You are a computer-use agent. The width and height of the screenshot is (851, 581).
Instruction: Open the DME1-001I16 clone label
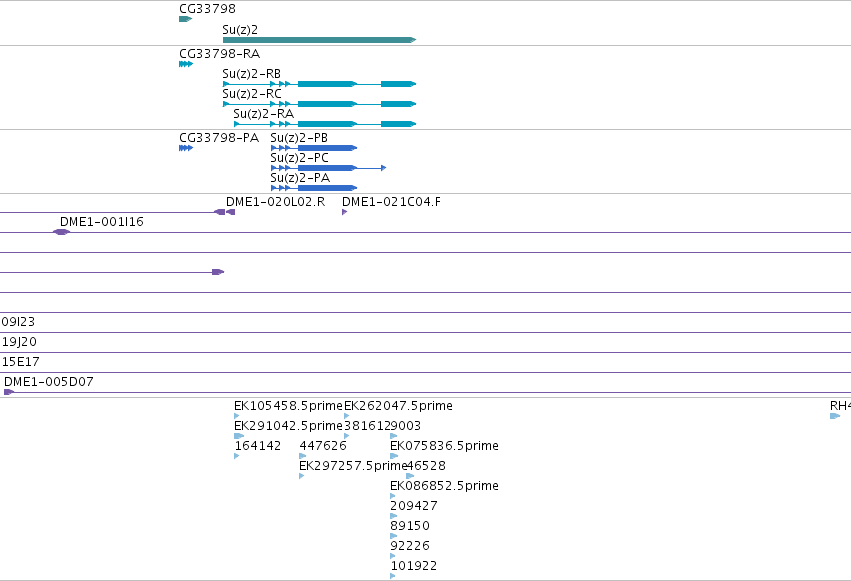pos(101,222)
